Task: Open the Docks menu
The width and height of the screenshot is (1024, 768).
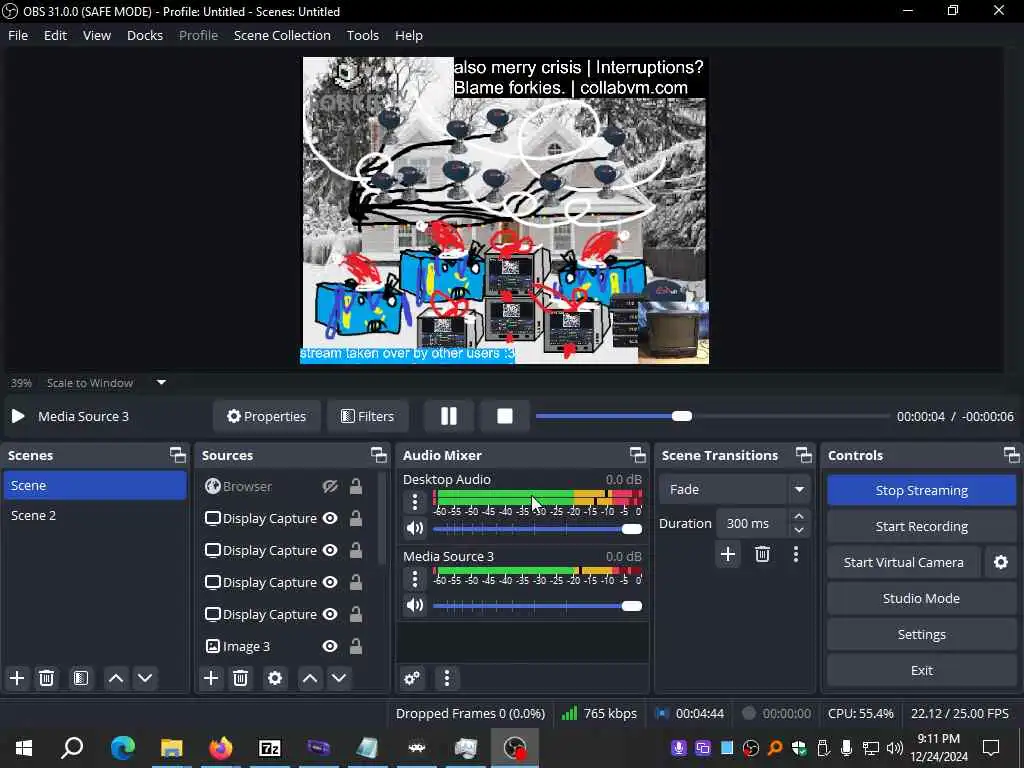Action: (x=145, y=35)
